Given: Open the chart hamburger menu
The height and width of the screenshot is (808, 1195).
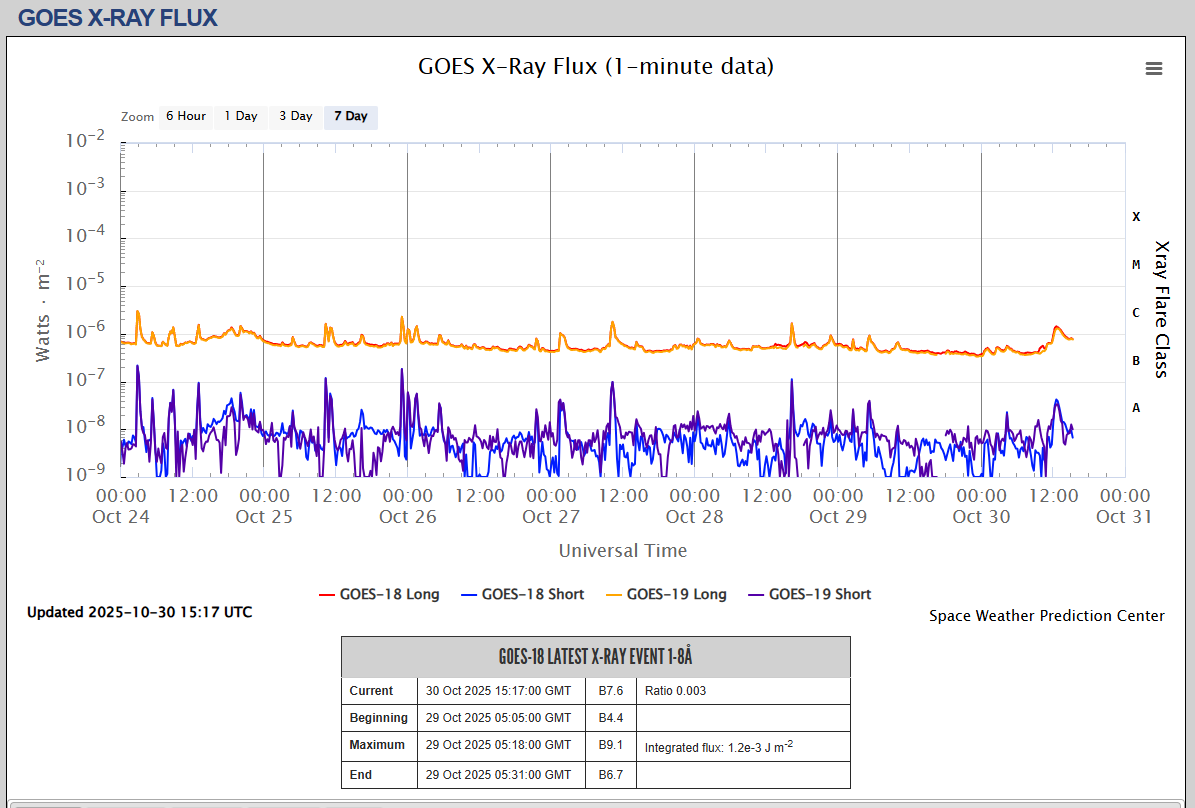Looking at the screenshot, I should tap(1153, 68).
